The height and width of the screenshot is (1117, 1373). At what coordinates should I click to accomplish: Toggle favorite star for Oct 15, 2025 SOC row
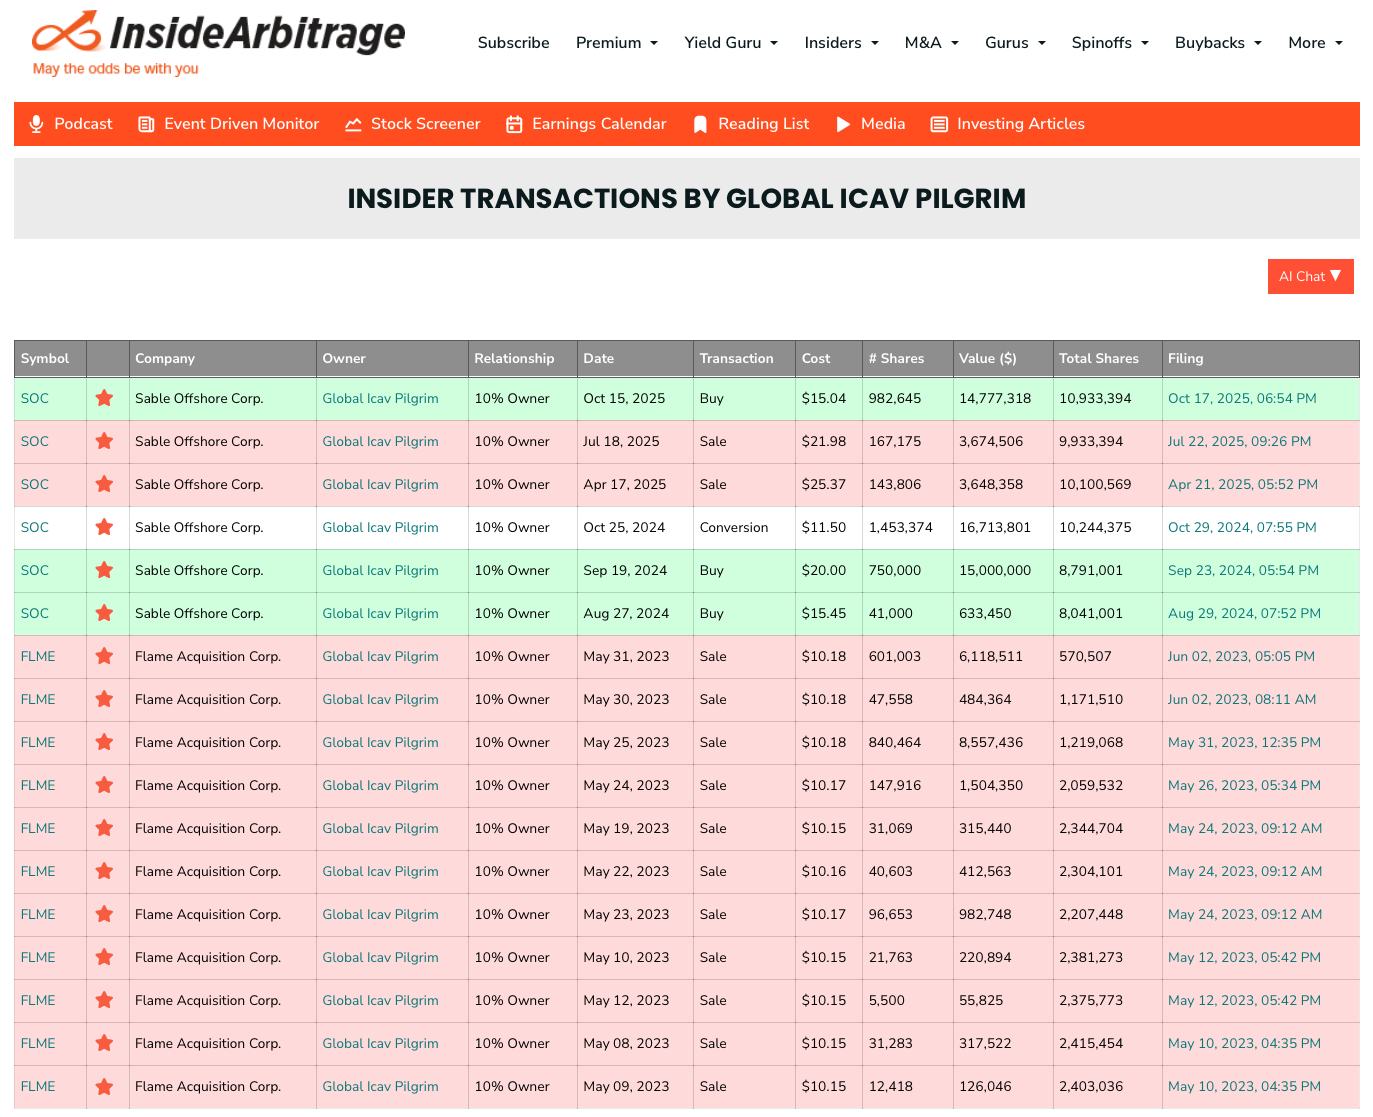coord(104,398)
